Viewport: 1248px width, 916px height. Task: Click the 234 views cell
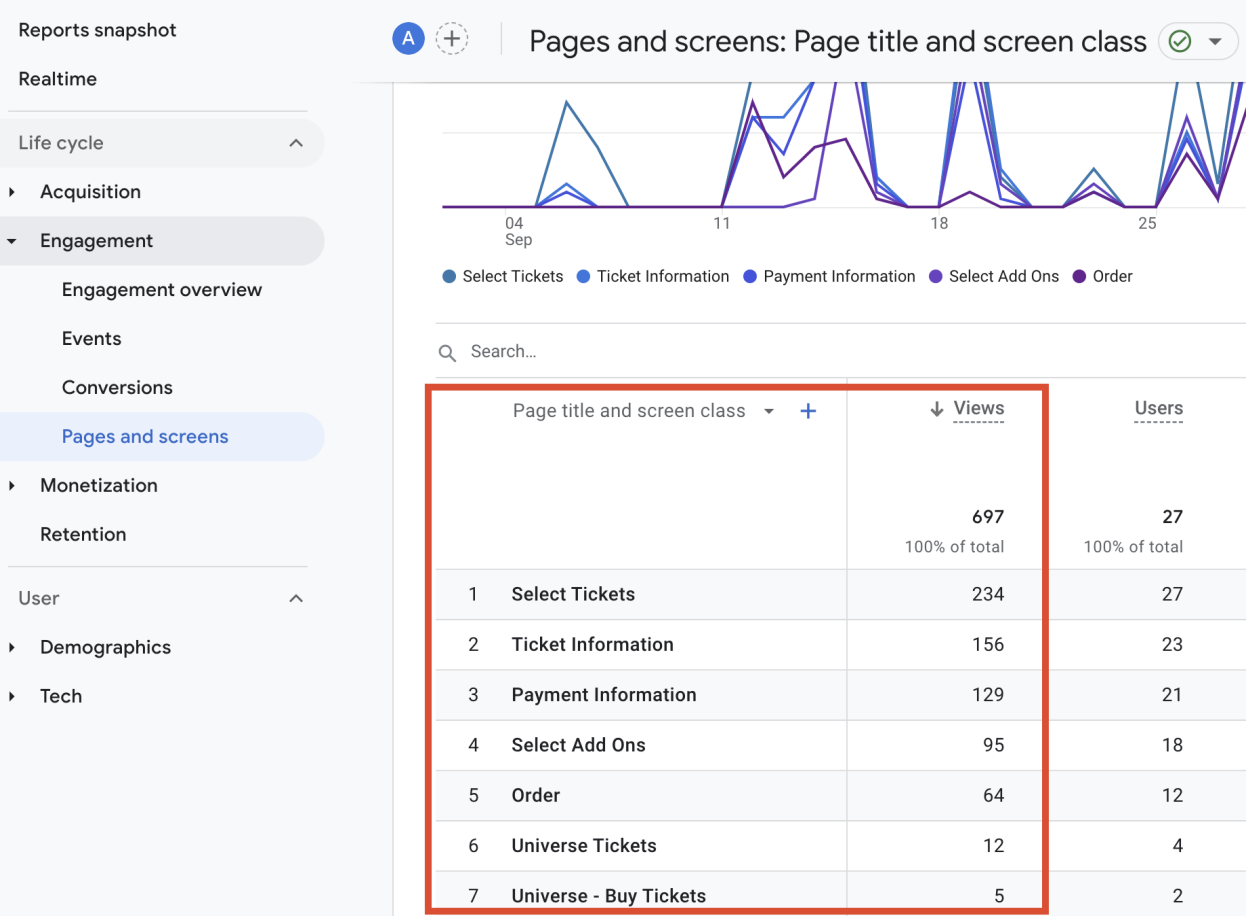pos(988,594)
